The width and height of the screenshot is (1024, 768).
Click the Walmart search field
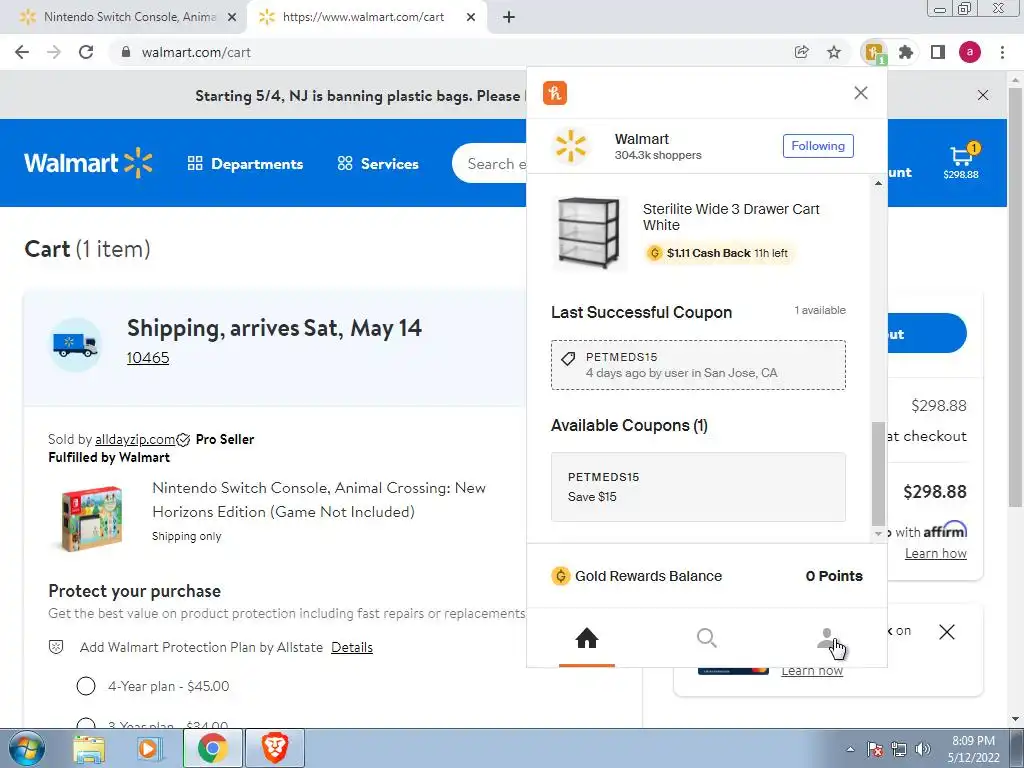[490, 163]
